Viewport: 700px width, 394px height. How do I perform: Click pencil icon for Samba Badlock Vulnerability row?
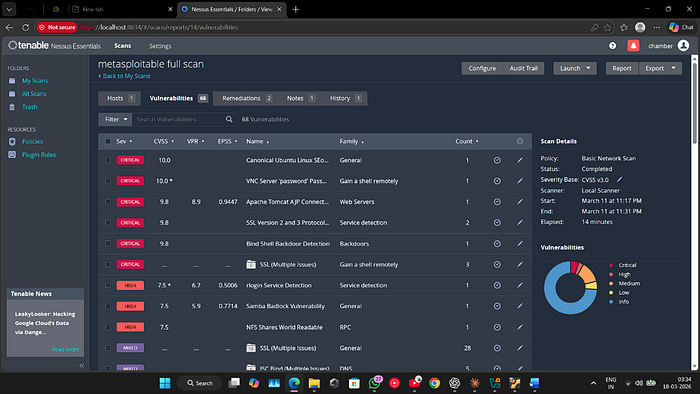(x=520, y=306)
